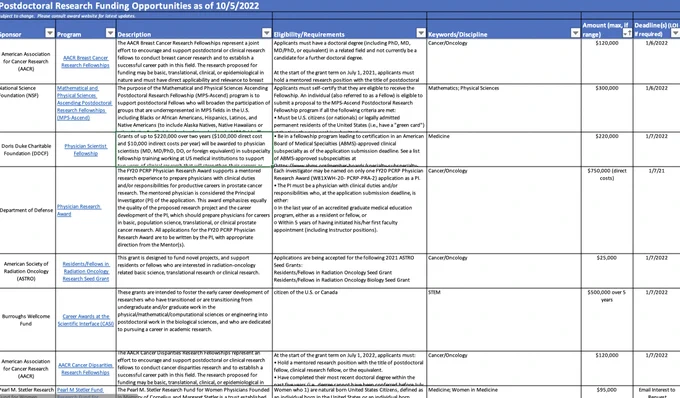The width and height of the screenshot is (680, 398).
Task: Open Residents/Fellows in Radiation Oncology Seed Grant link
Action: pyautogui.click(x=86, y=271)
